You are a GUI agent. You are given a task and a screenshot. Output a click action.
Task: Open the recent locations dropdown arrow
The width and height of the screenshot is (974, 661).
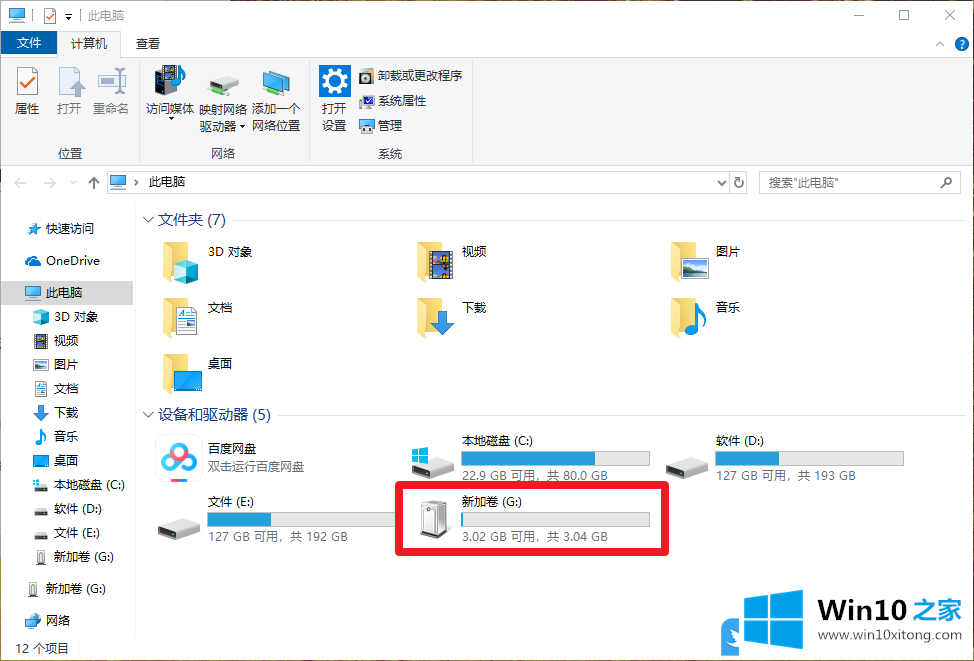point(73,183)
